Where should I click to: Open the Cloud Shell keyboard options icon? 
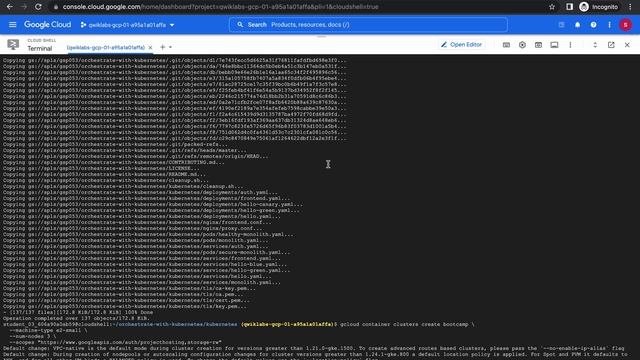click(506, 45)
